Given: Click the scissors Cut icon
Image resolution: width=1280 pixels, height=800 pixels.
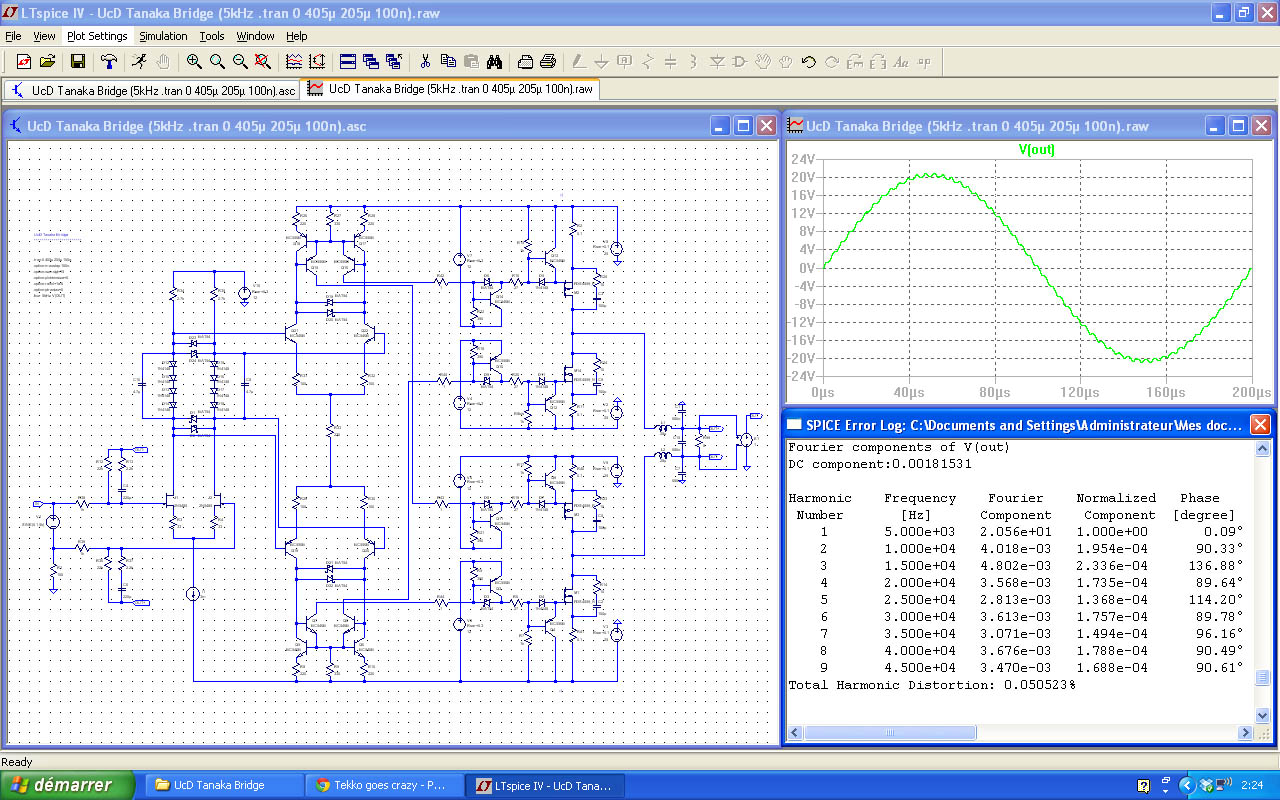Looking at the screenshot, I should coord(425,62).
